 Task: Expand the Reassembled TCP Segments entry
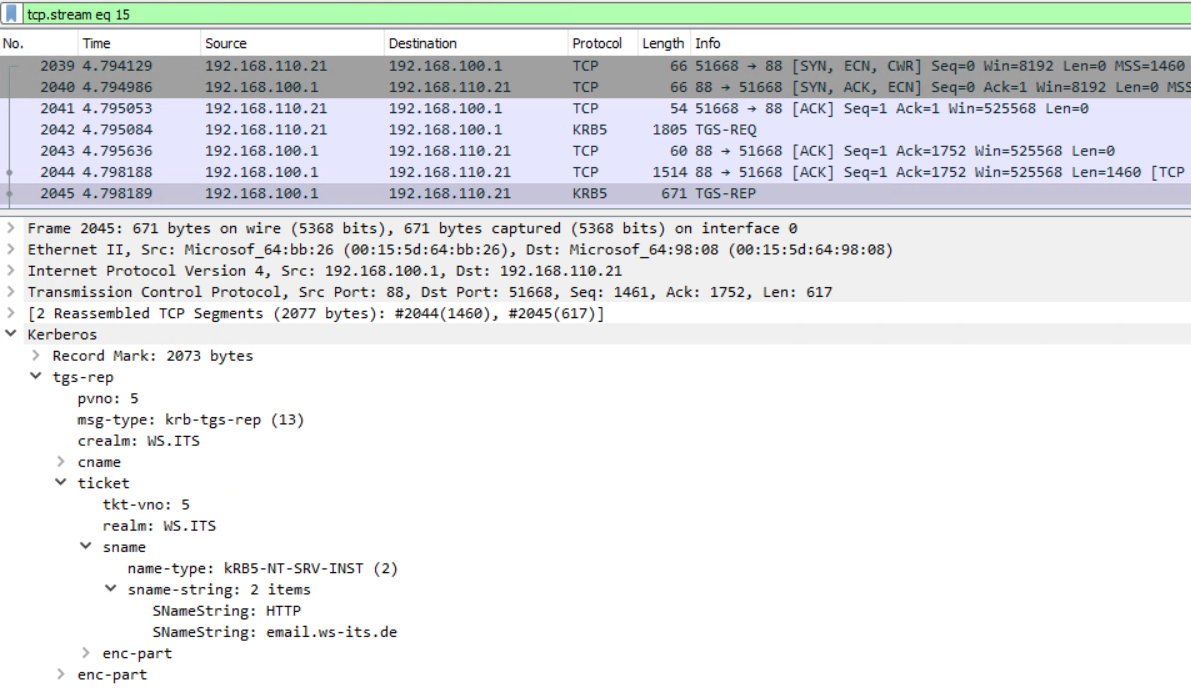click(x=11, y=313)
